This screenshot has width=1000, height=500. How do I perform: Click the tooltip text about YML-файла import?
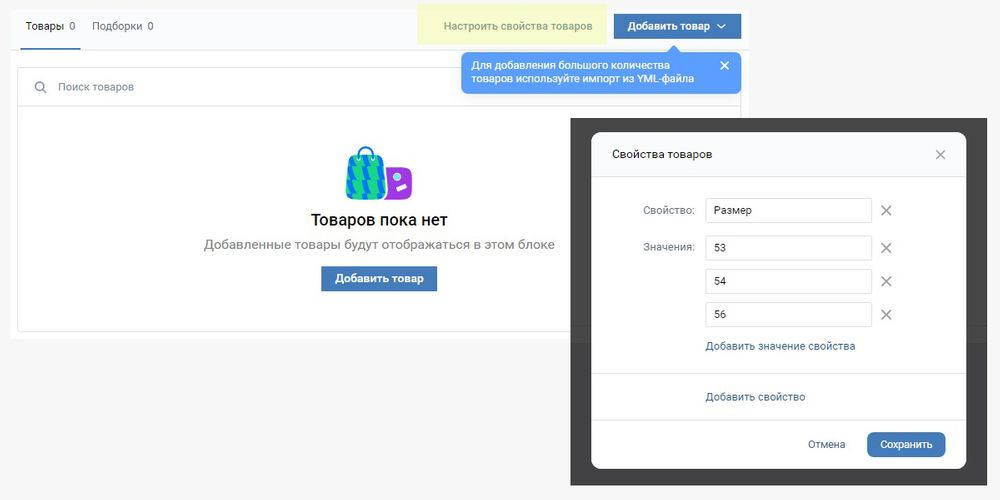coord(582,72)
